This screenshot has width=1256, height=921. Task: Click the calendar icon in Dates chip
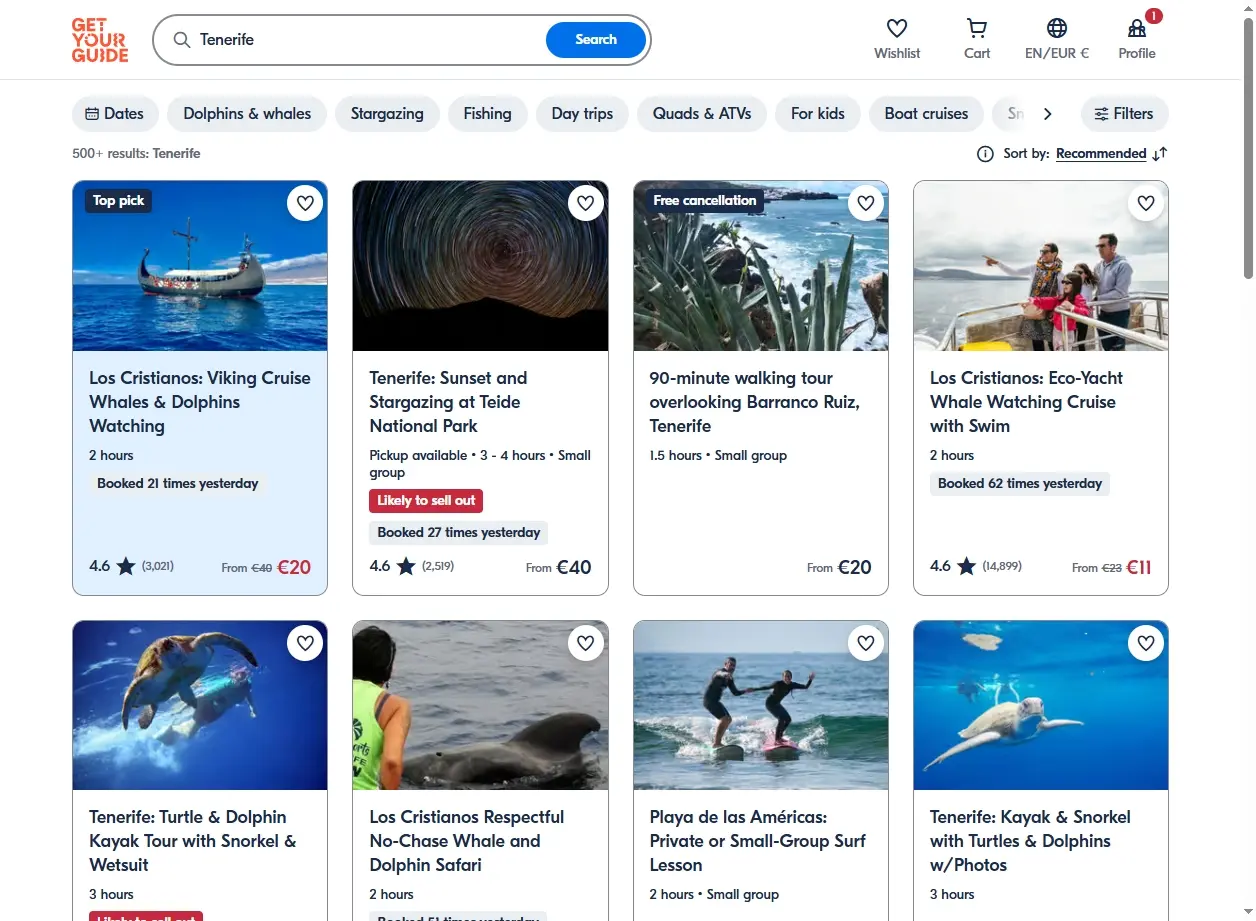(92, 114)
